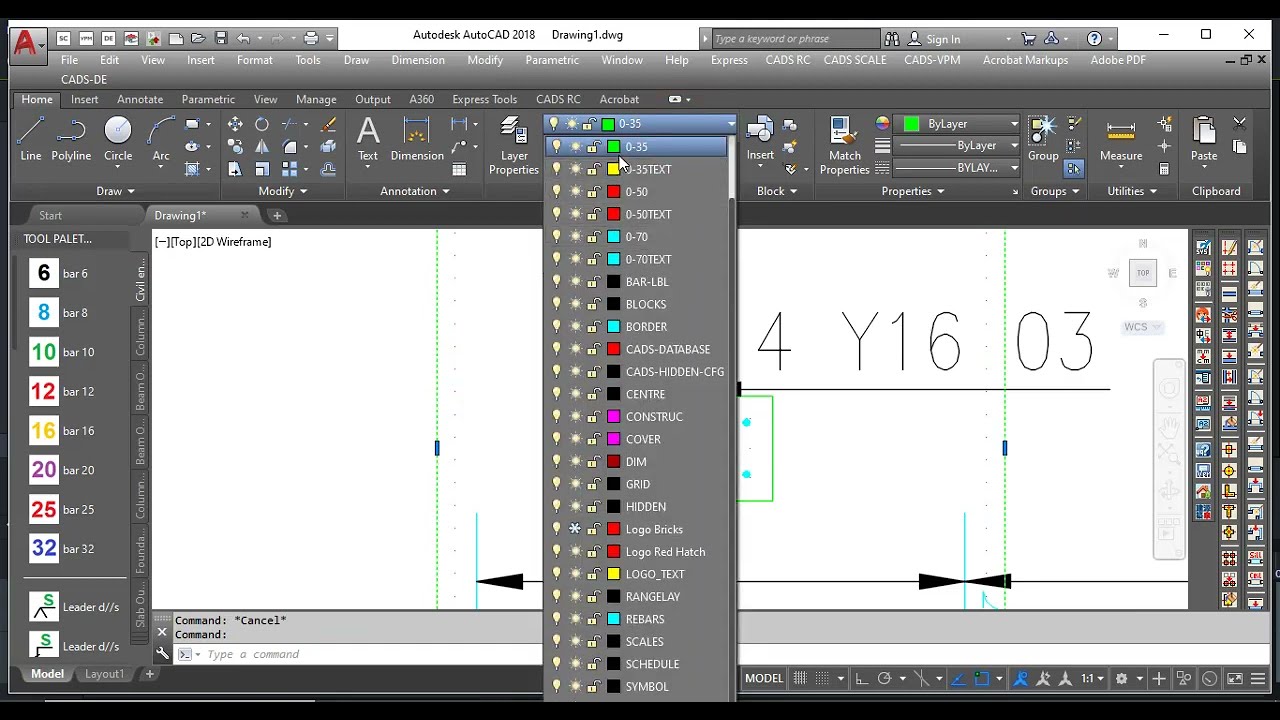Click the Plot printer icon in quick access
The image size is (1280, 720).
311,38
